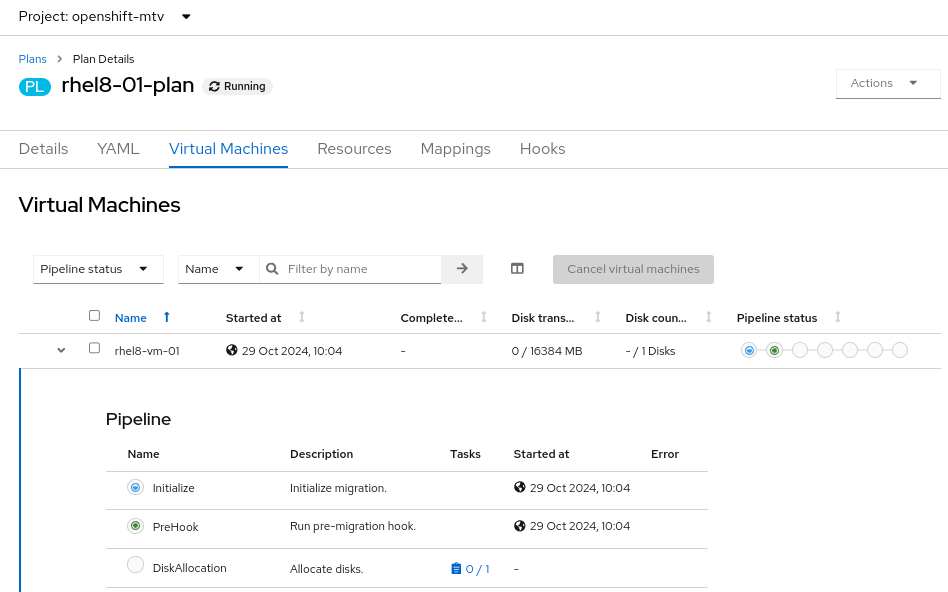Open the Pipeline status filter dropdown
Viewport: 948px width, 592px height.
[x=98, y=269]
